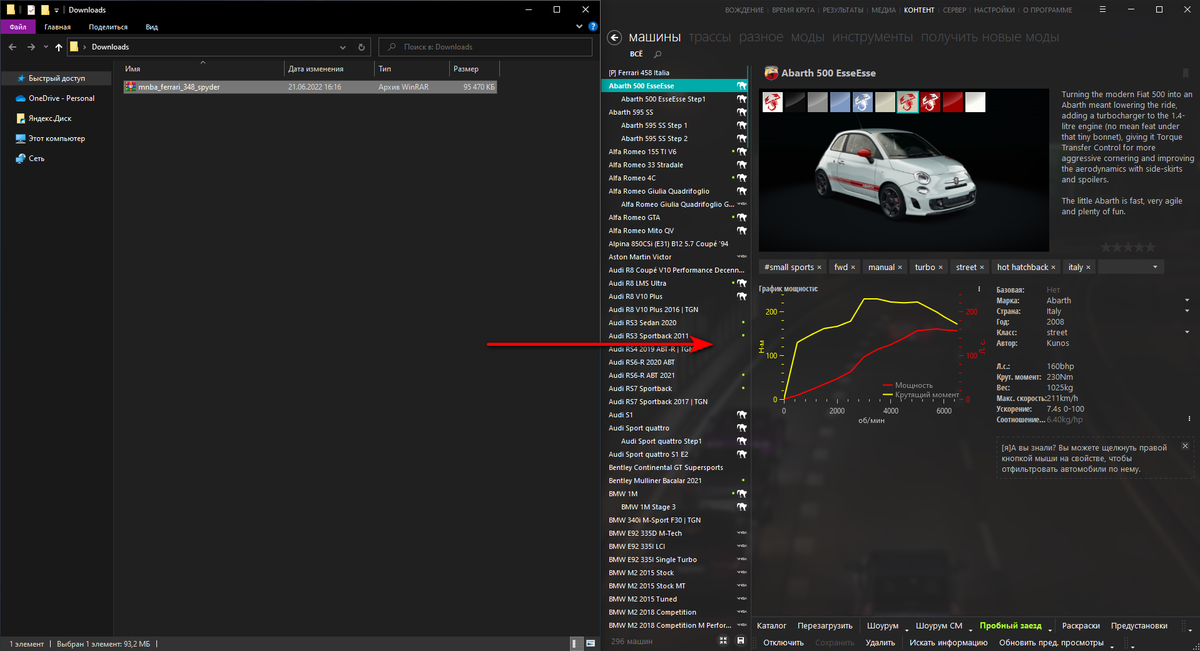Open Explorer address bar history dropdown
The width and height of the screenshot is (1200, 651).
pyautogui.click(x=344, y=47)
